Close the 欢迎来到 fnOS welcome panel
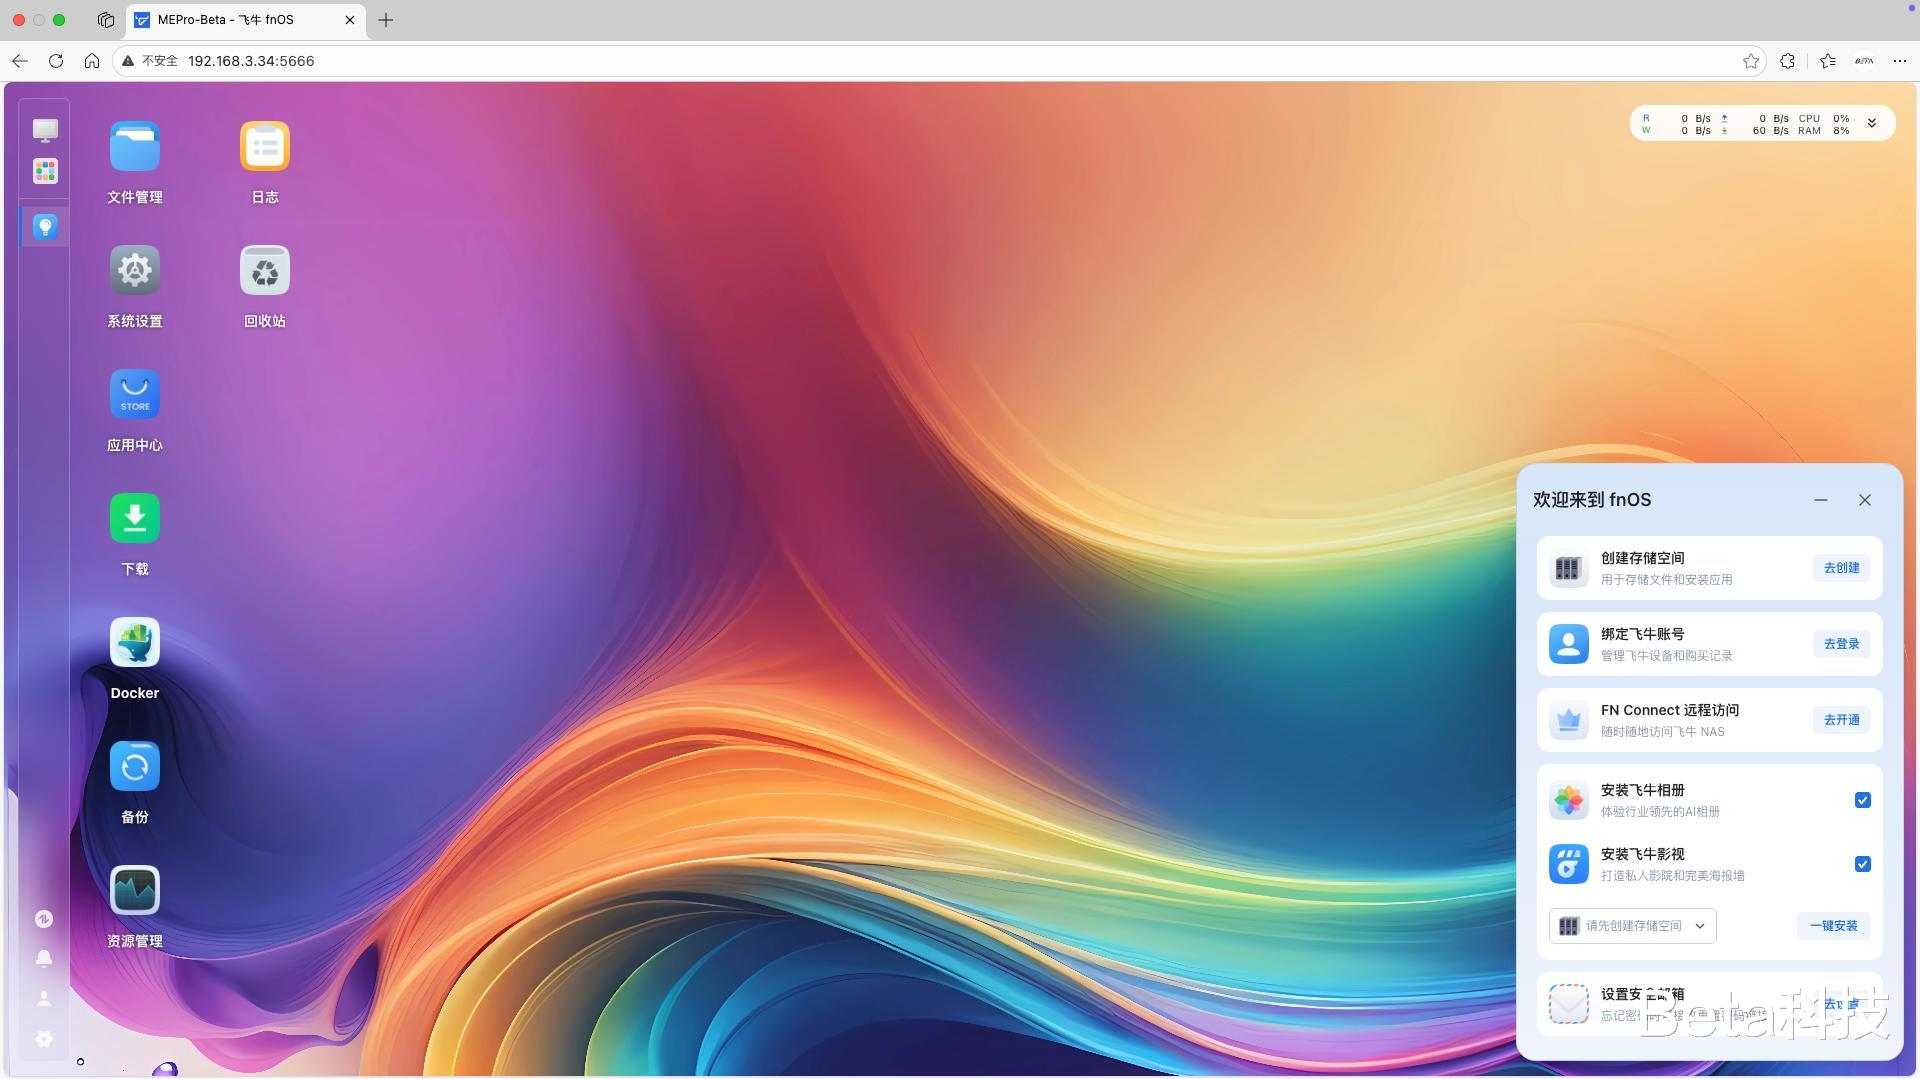Screen dimensions: 1920x1079 (x=1865, y=500)
